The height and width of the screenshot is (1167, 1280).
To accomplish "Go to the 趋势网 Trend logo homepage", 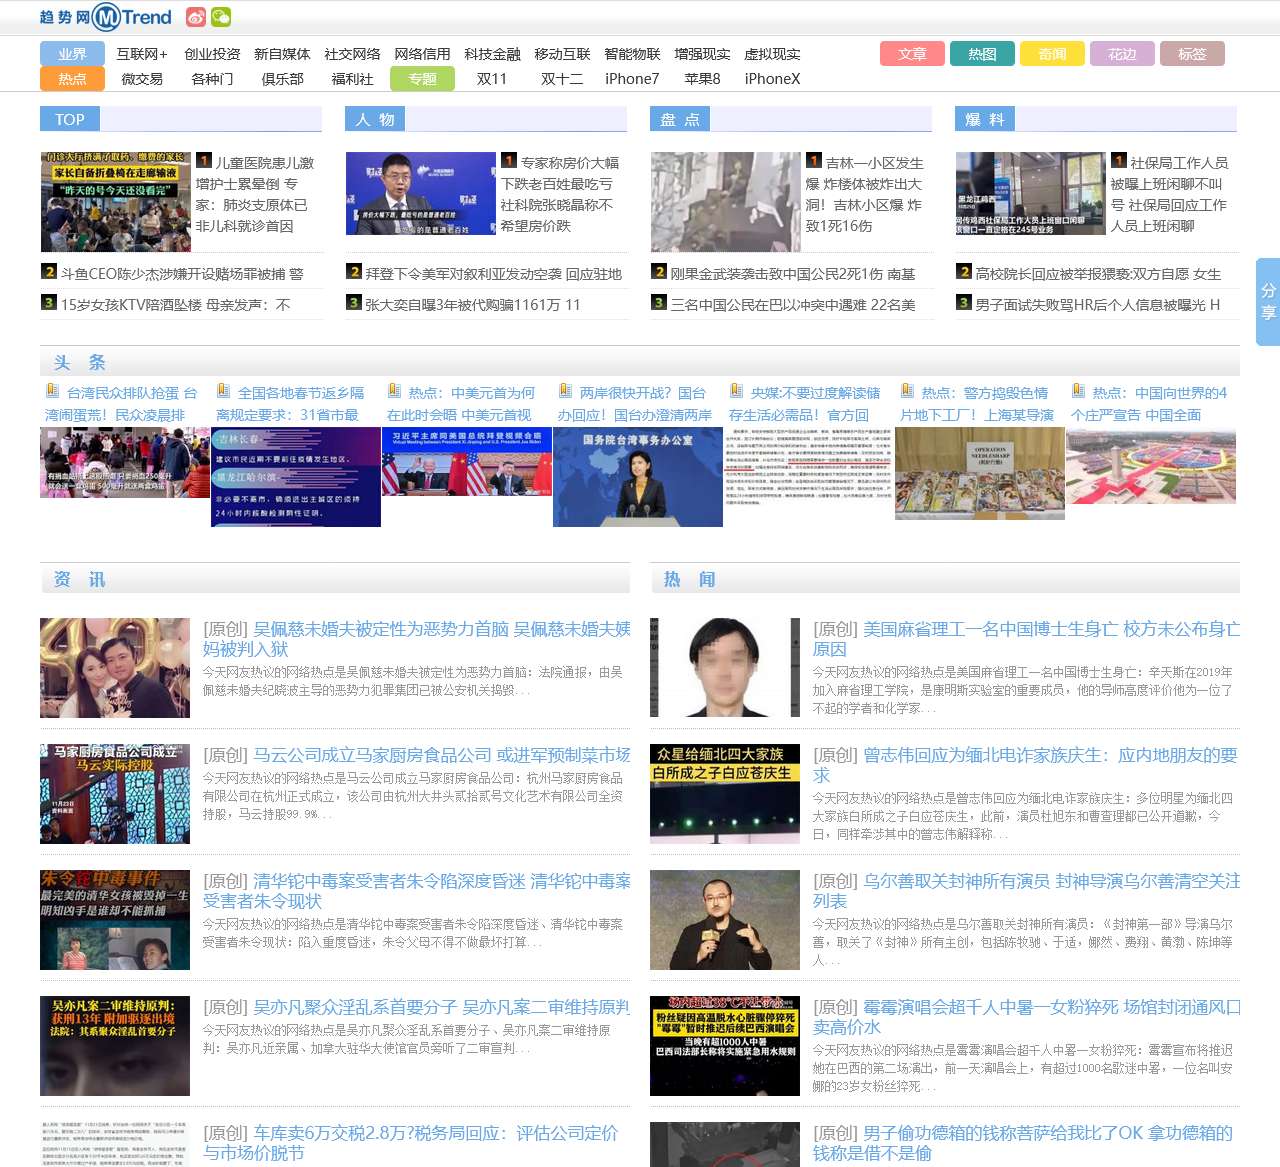I will coord(106,17).
